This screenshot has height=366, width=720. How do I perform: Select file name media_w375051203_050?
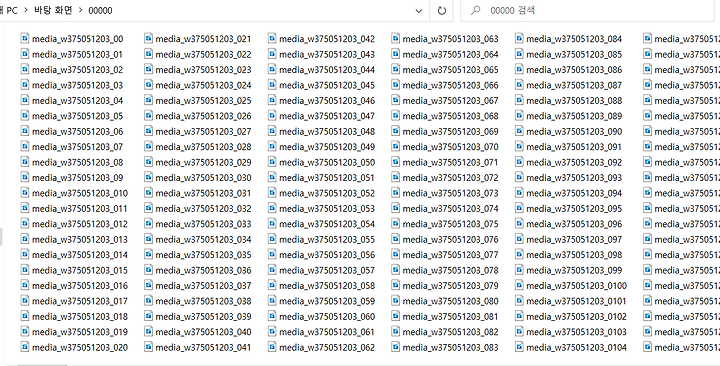pyautogui.click(x=327, y=163)
